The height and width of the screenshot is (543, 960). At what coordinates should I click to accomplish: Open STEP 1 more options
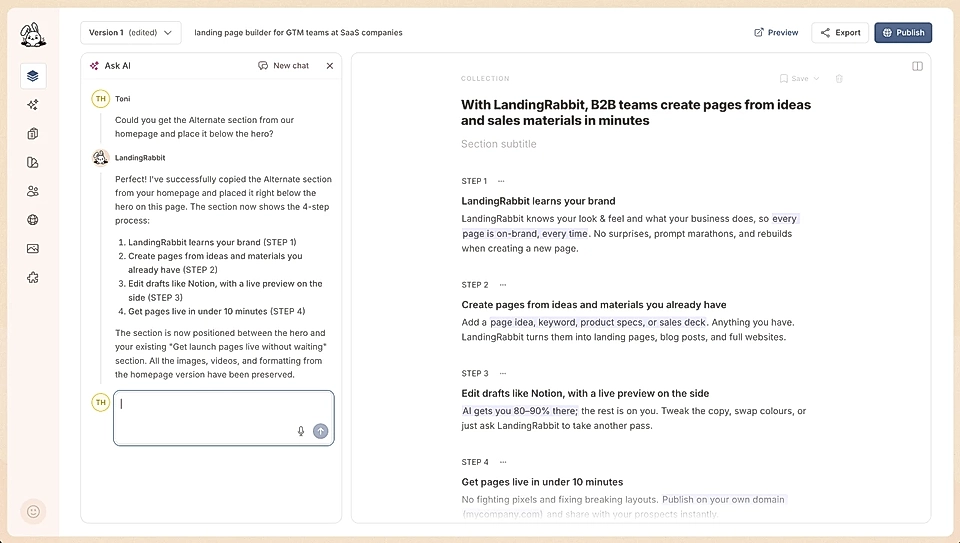501,181
